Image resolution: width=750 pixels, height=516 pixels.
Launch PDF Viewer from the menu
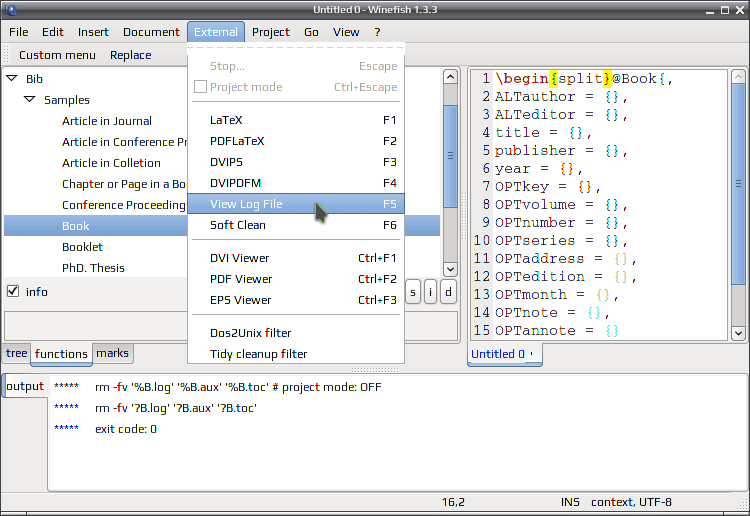point(296,279)
